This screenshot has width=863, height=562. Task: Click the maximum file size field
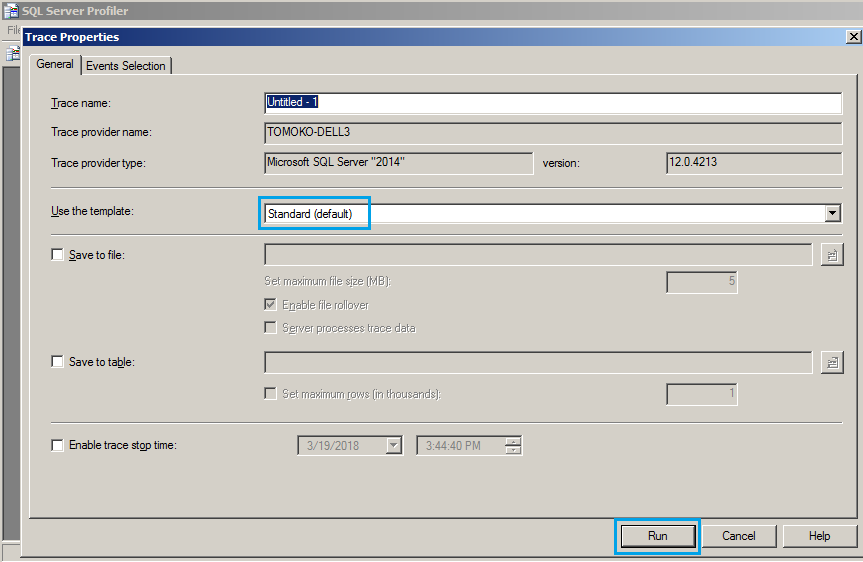(702, 282)
